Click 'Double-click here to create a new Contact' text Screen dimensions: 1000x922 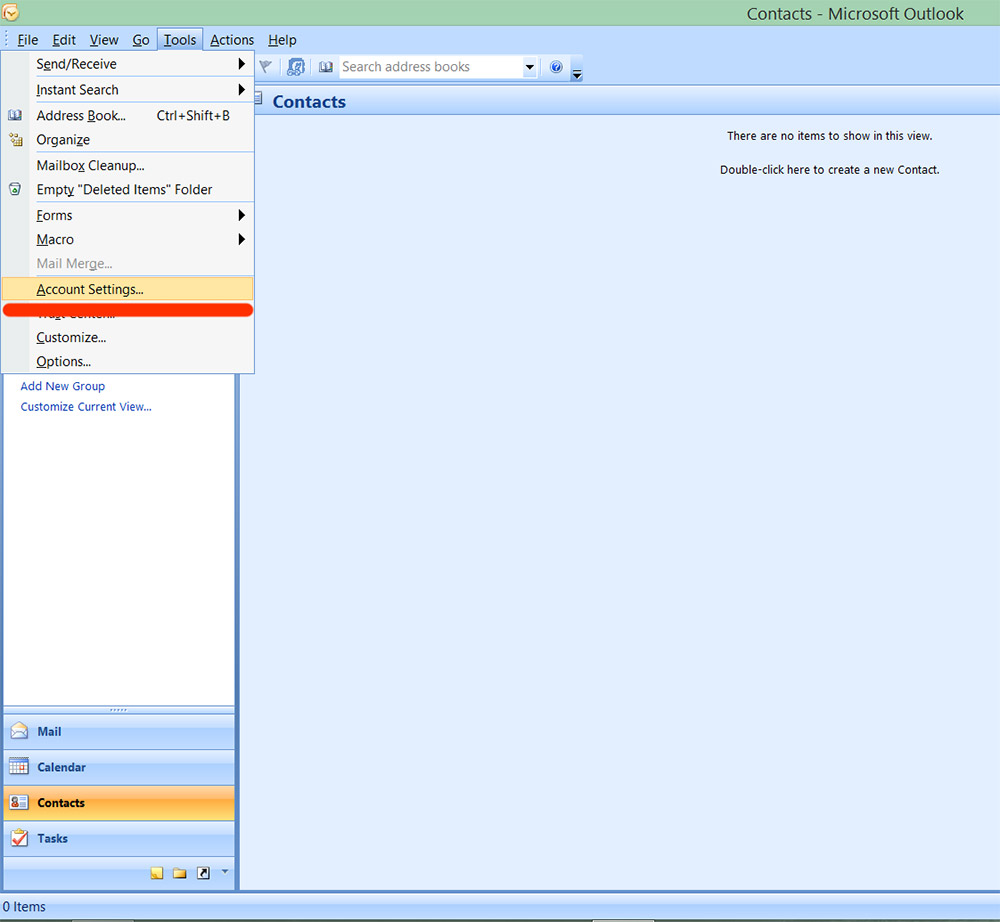click(x=829, y=170)
